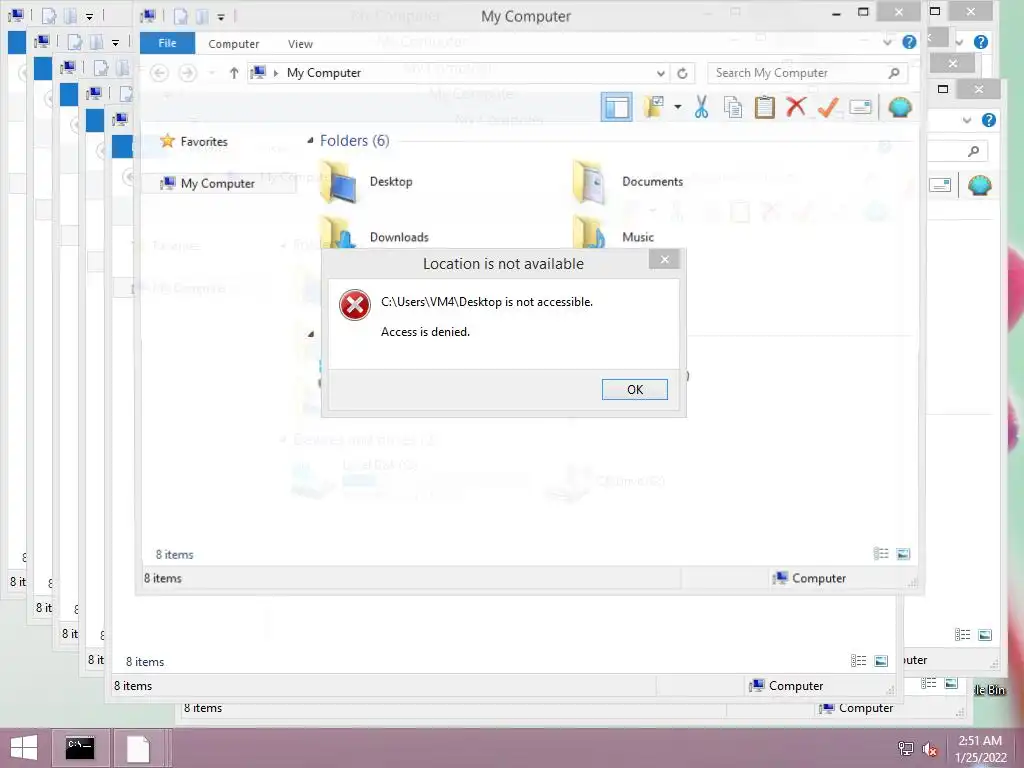Click the blue shell icon in front toolbar
The height and width of the screenshot is (768, 1024).
[899, 106]
